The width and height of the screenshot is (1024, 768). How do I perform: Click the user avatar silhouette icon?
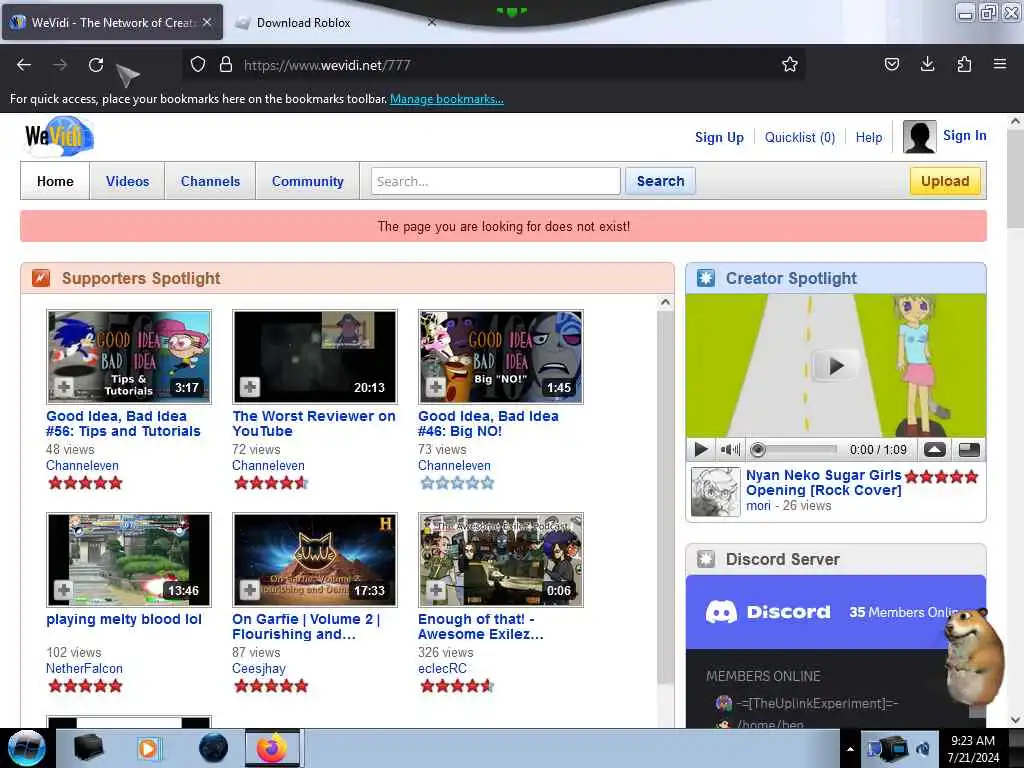[920, 136]
